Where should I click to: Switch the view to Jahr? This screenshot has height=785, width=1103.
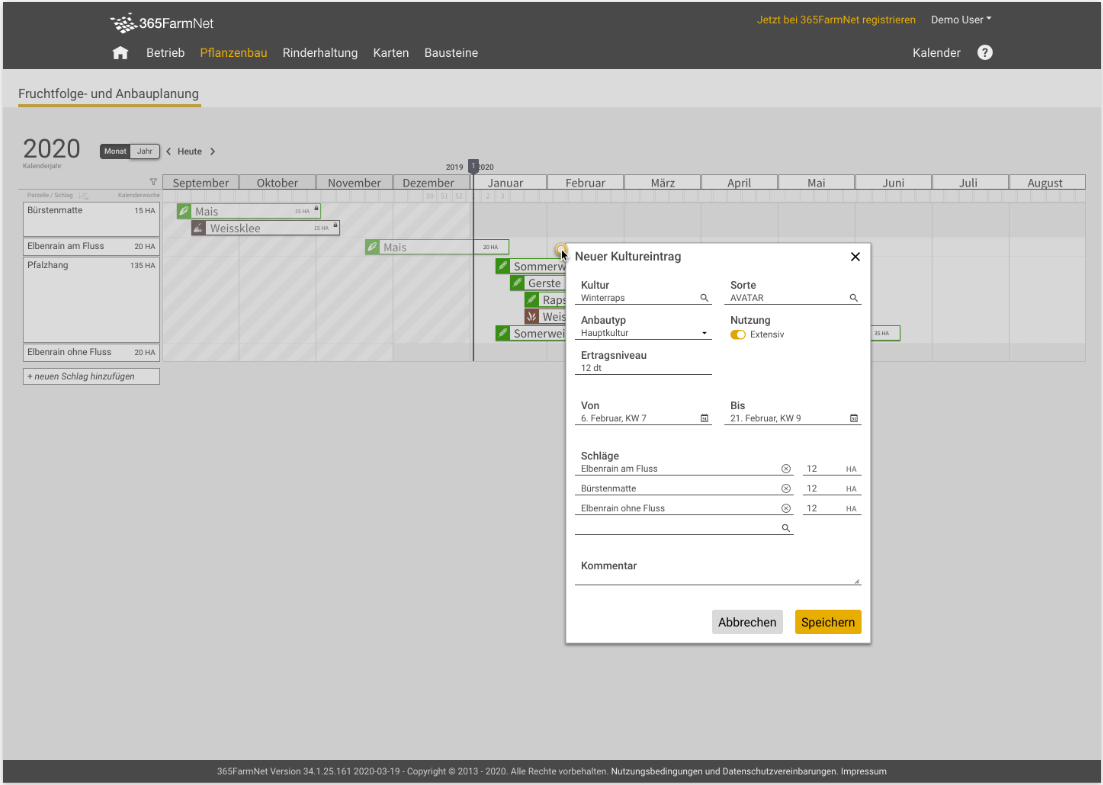coord(145,152)
